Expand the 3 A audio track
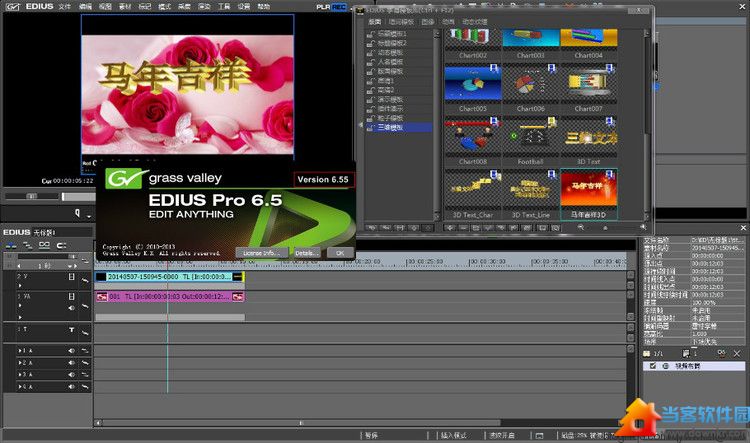750x443 pixels. pyautogui.click(x=20, y=375)
